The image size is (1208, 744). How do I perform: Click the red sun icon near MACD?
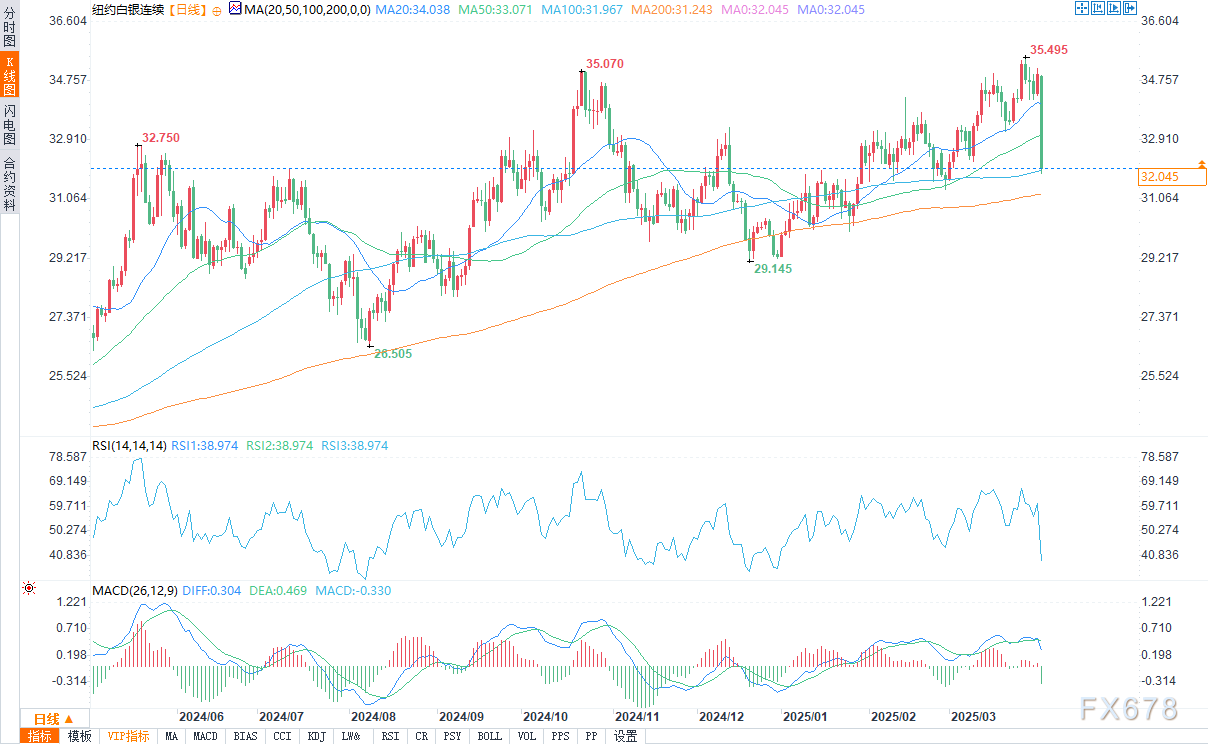[29, 589]
